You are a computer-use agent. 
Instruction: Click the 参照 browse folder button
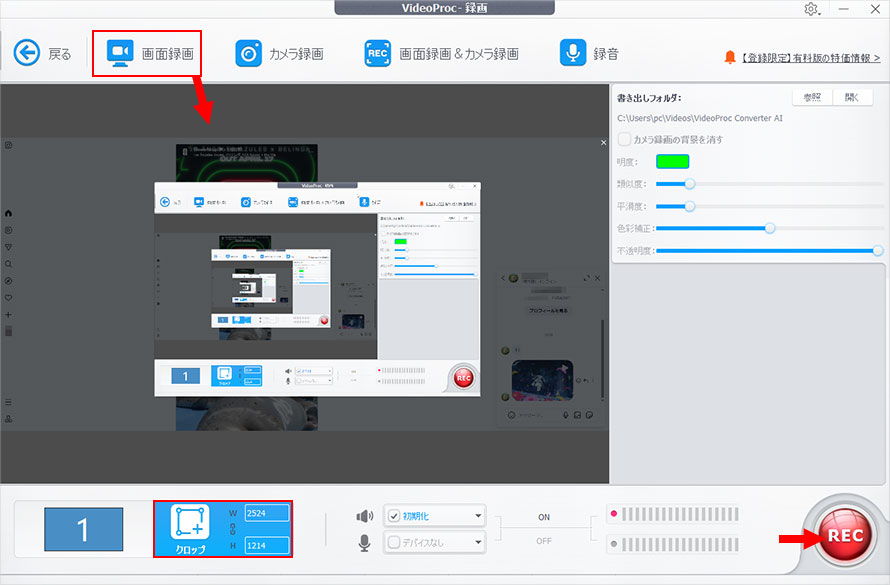click(x=812, y=97)
